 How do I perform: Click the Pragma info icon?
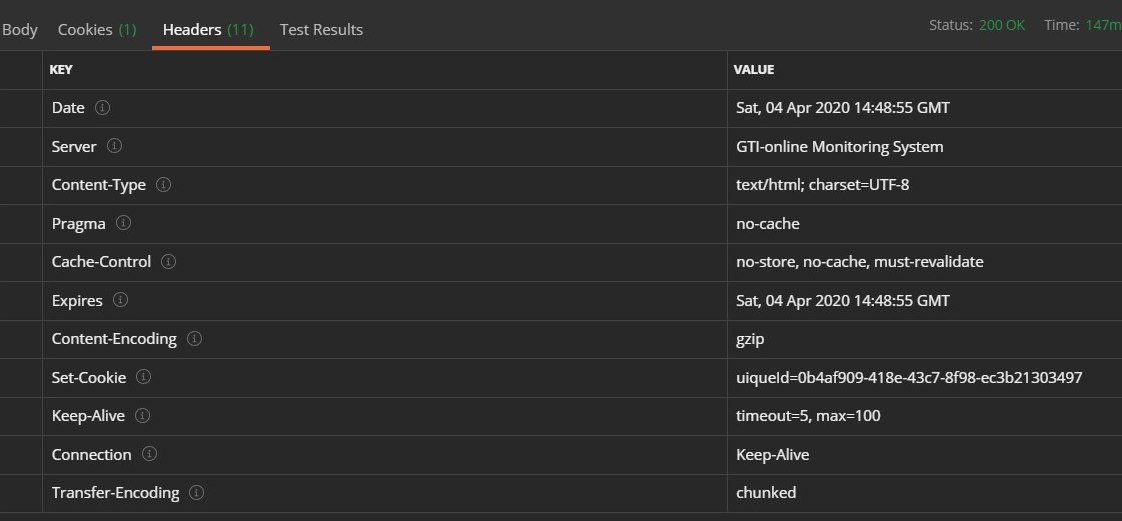click(x=124, y=223)
